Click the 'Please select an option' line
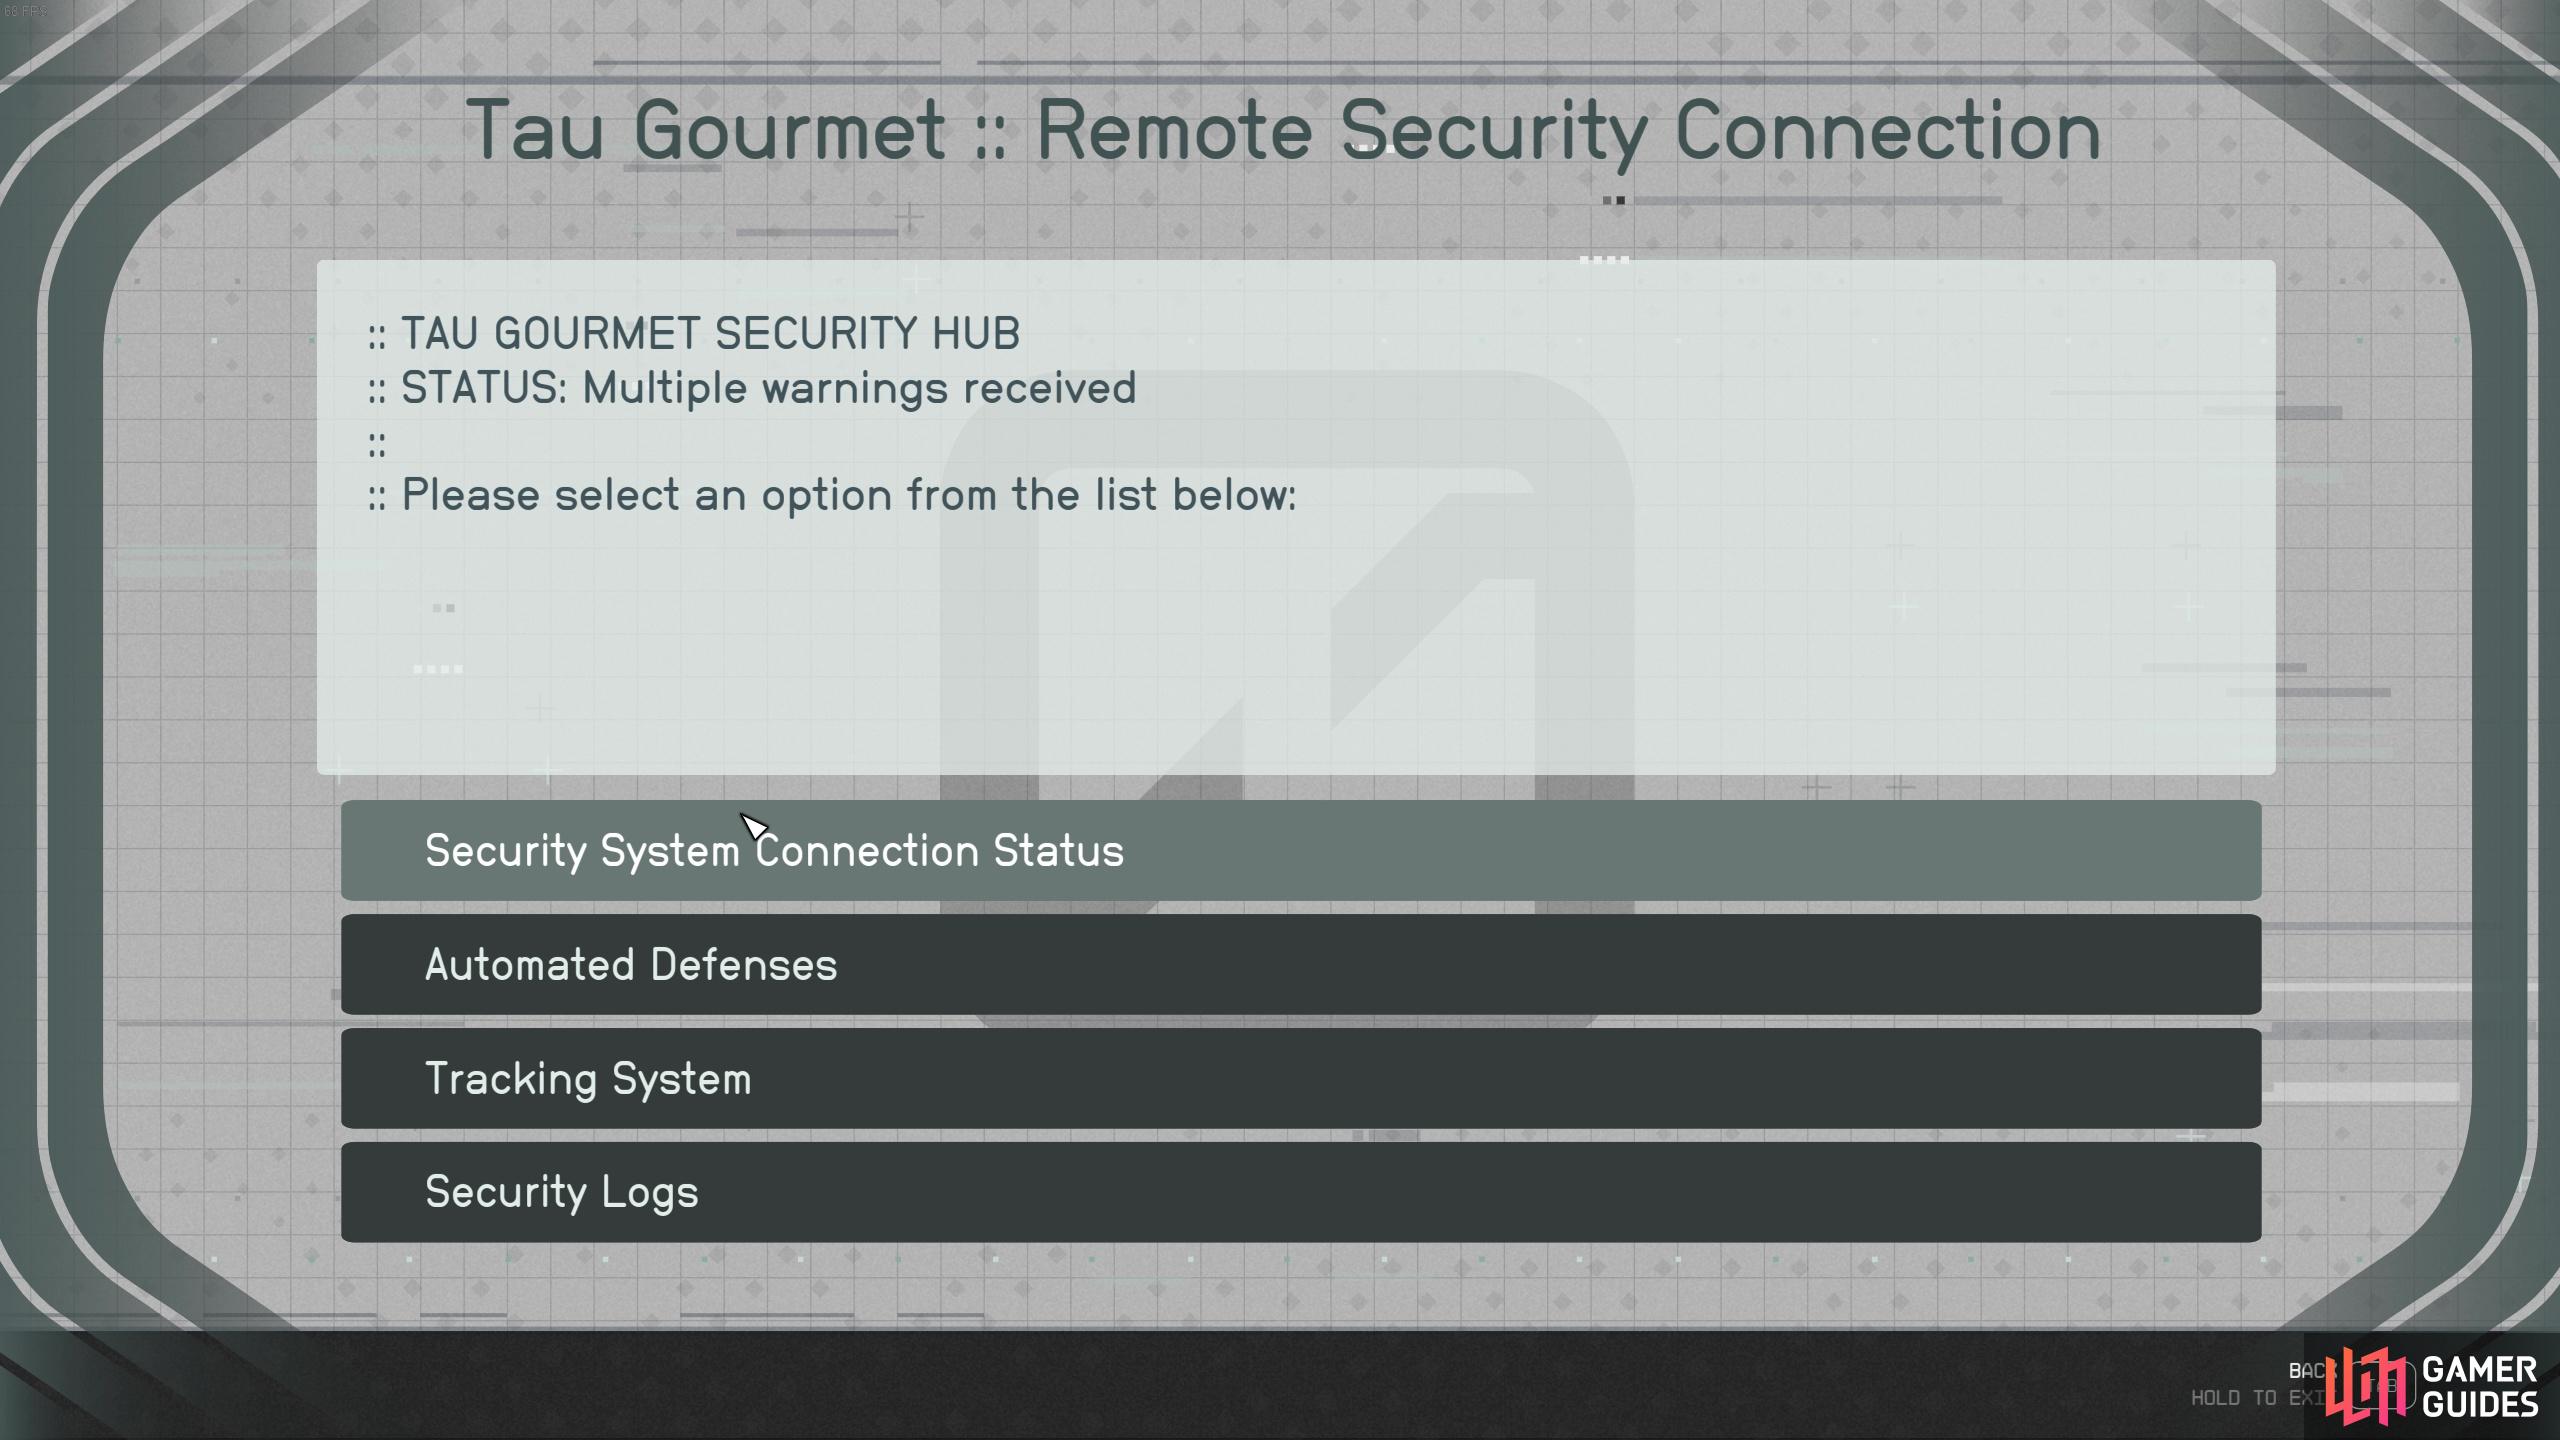Screen dimensions: 2560x1440 [x=832, y=495]
